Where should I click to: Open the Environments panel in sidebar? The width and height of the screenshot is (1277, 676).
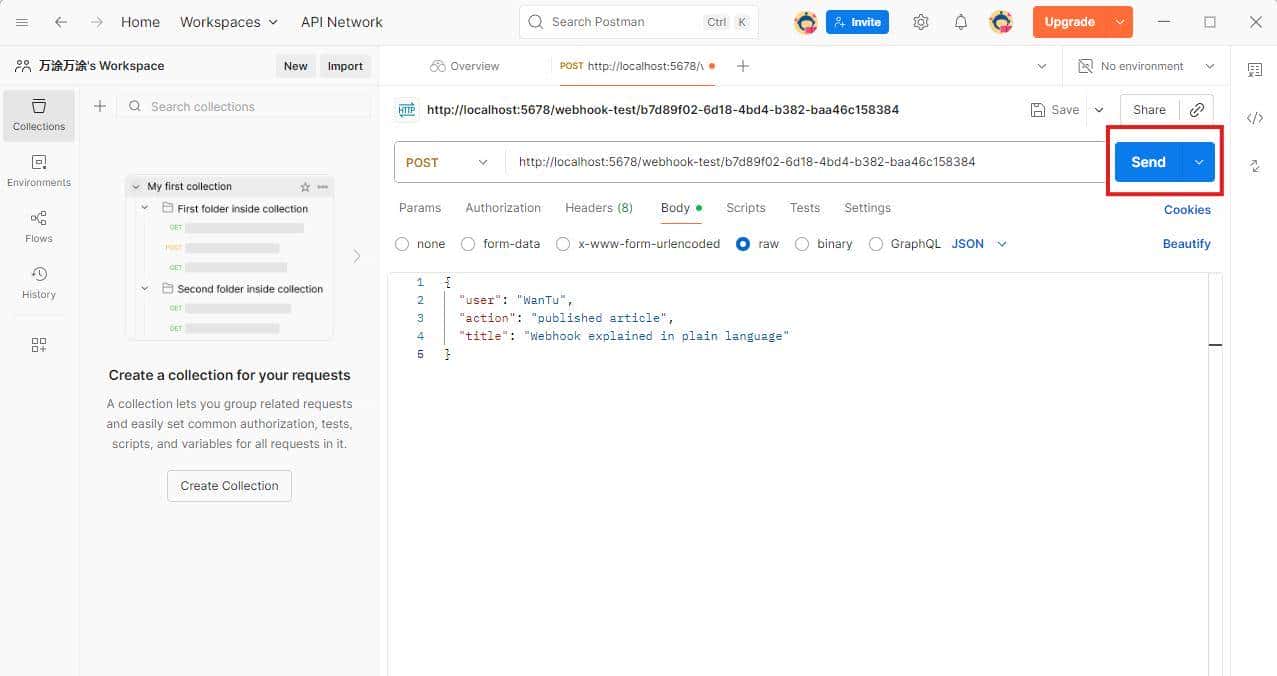coord(38,172)
